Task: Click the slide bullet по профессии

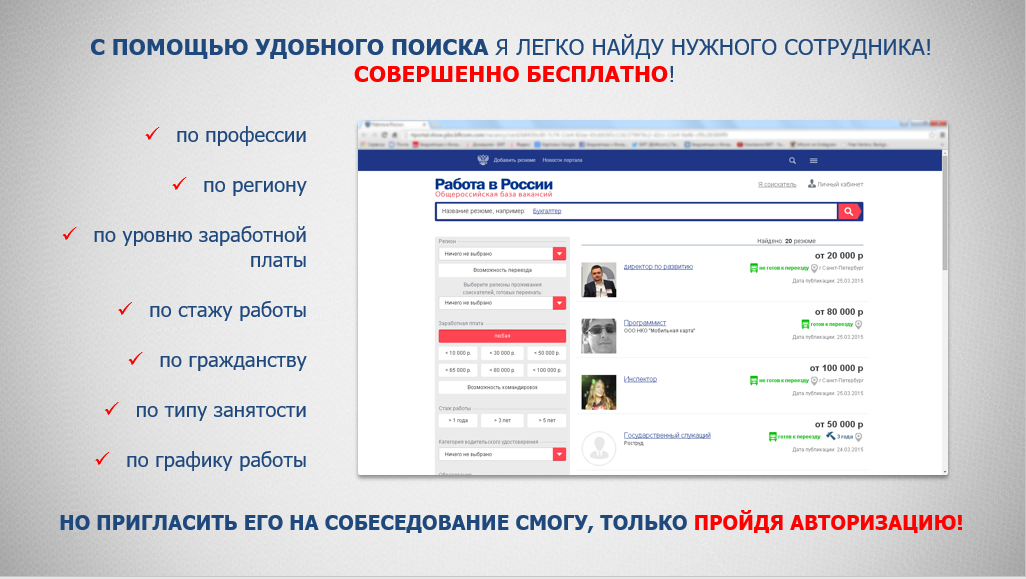Action: click(x=241, y=135)
